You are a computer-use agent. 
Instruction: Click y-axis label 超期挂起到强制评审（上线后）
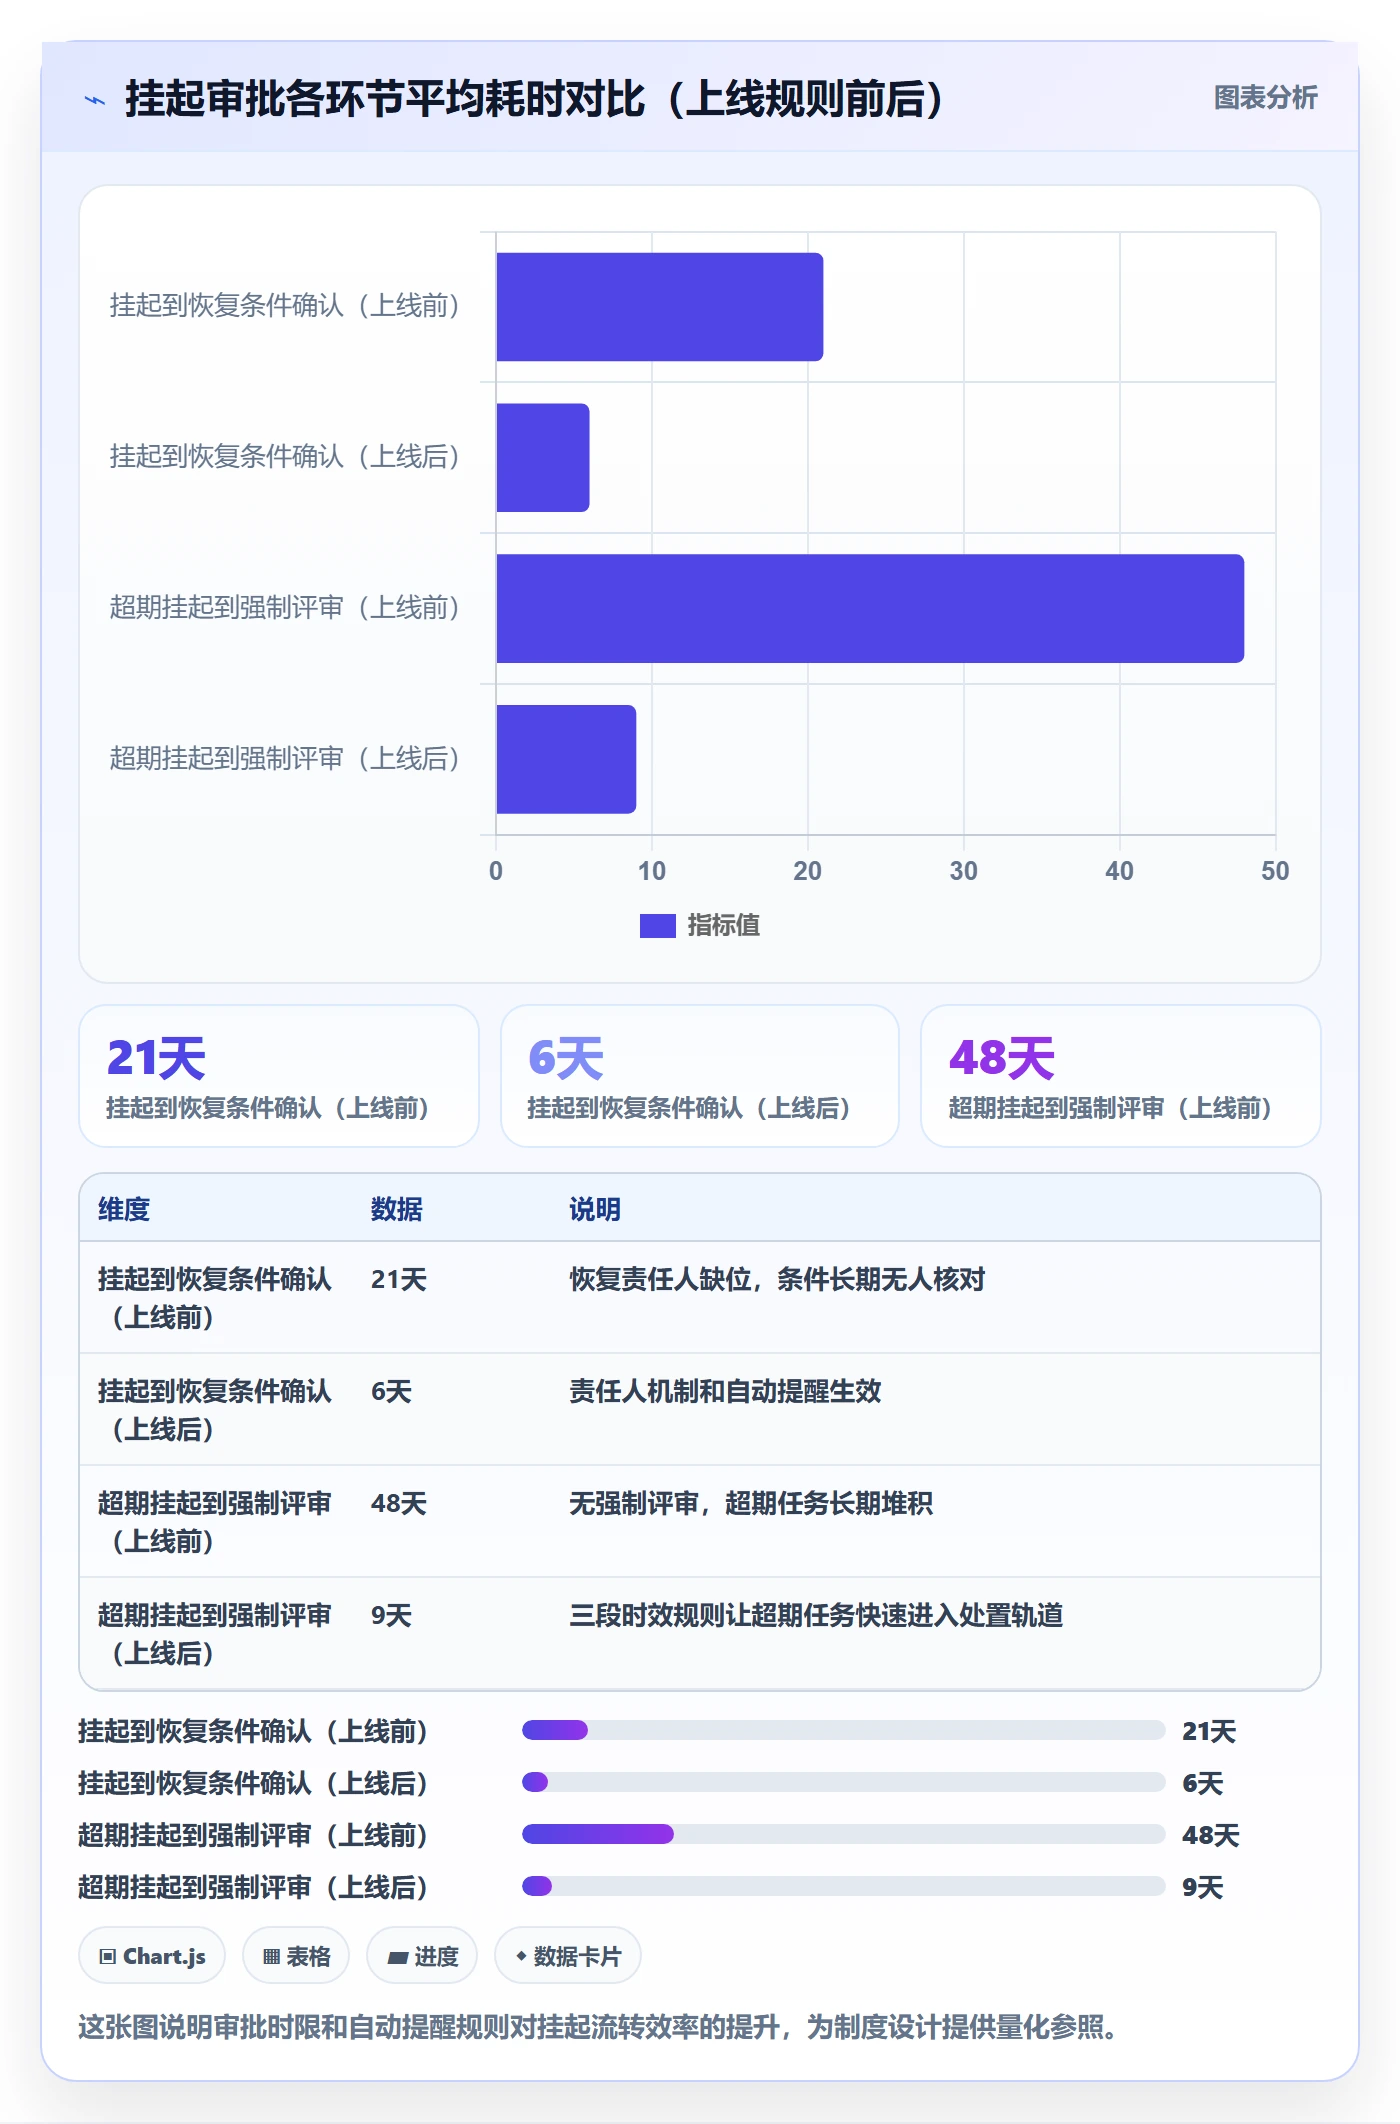pyautogui.click(x=285, y=759)
